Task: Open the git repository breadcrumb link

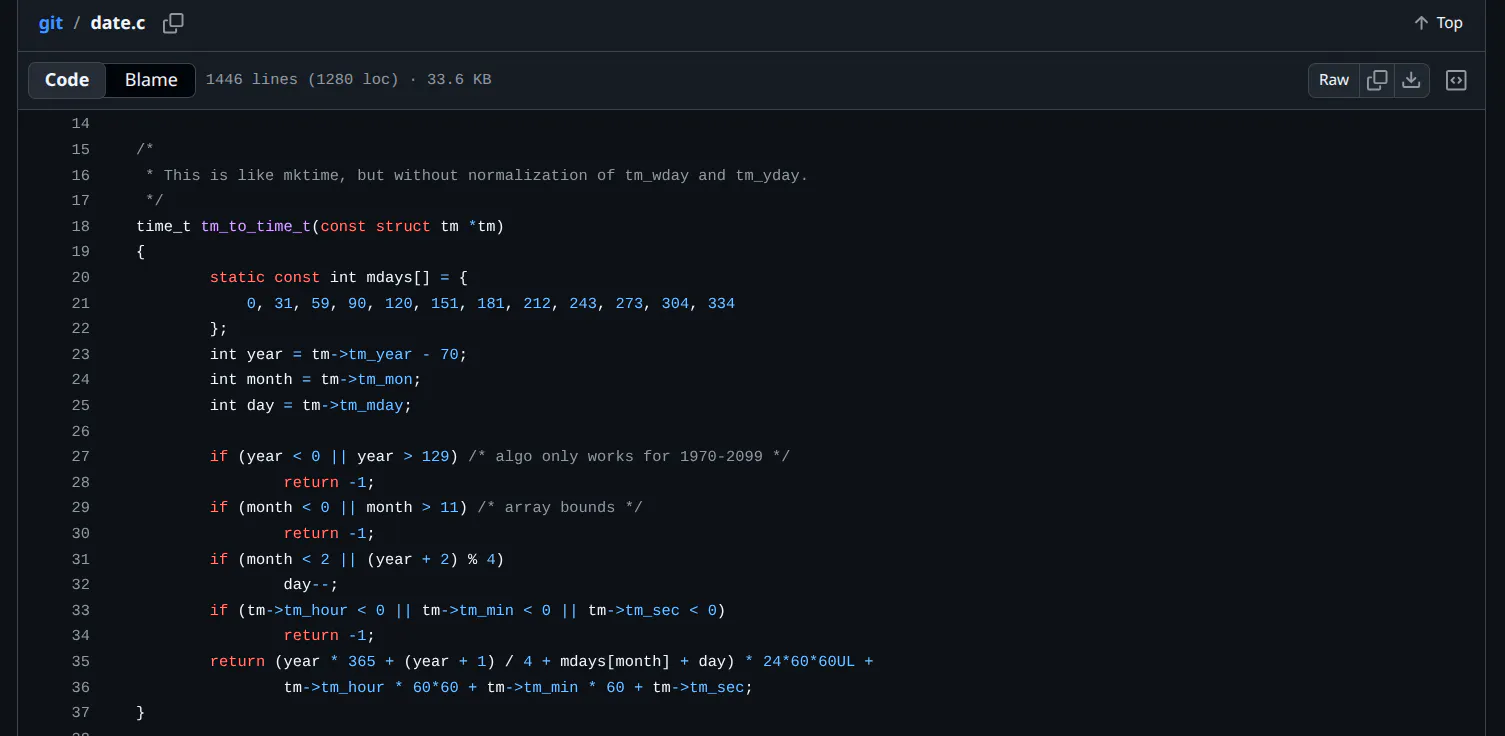Action: pyautogui.click(x=51, y=23)
